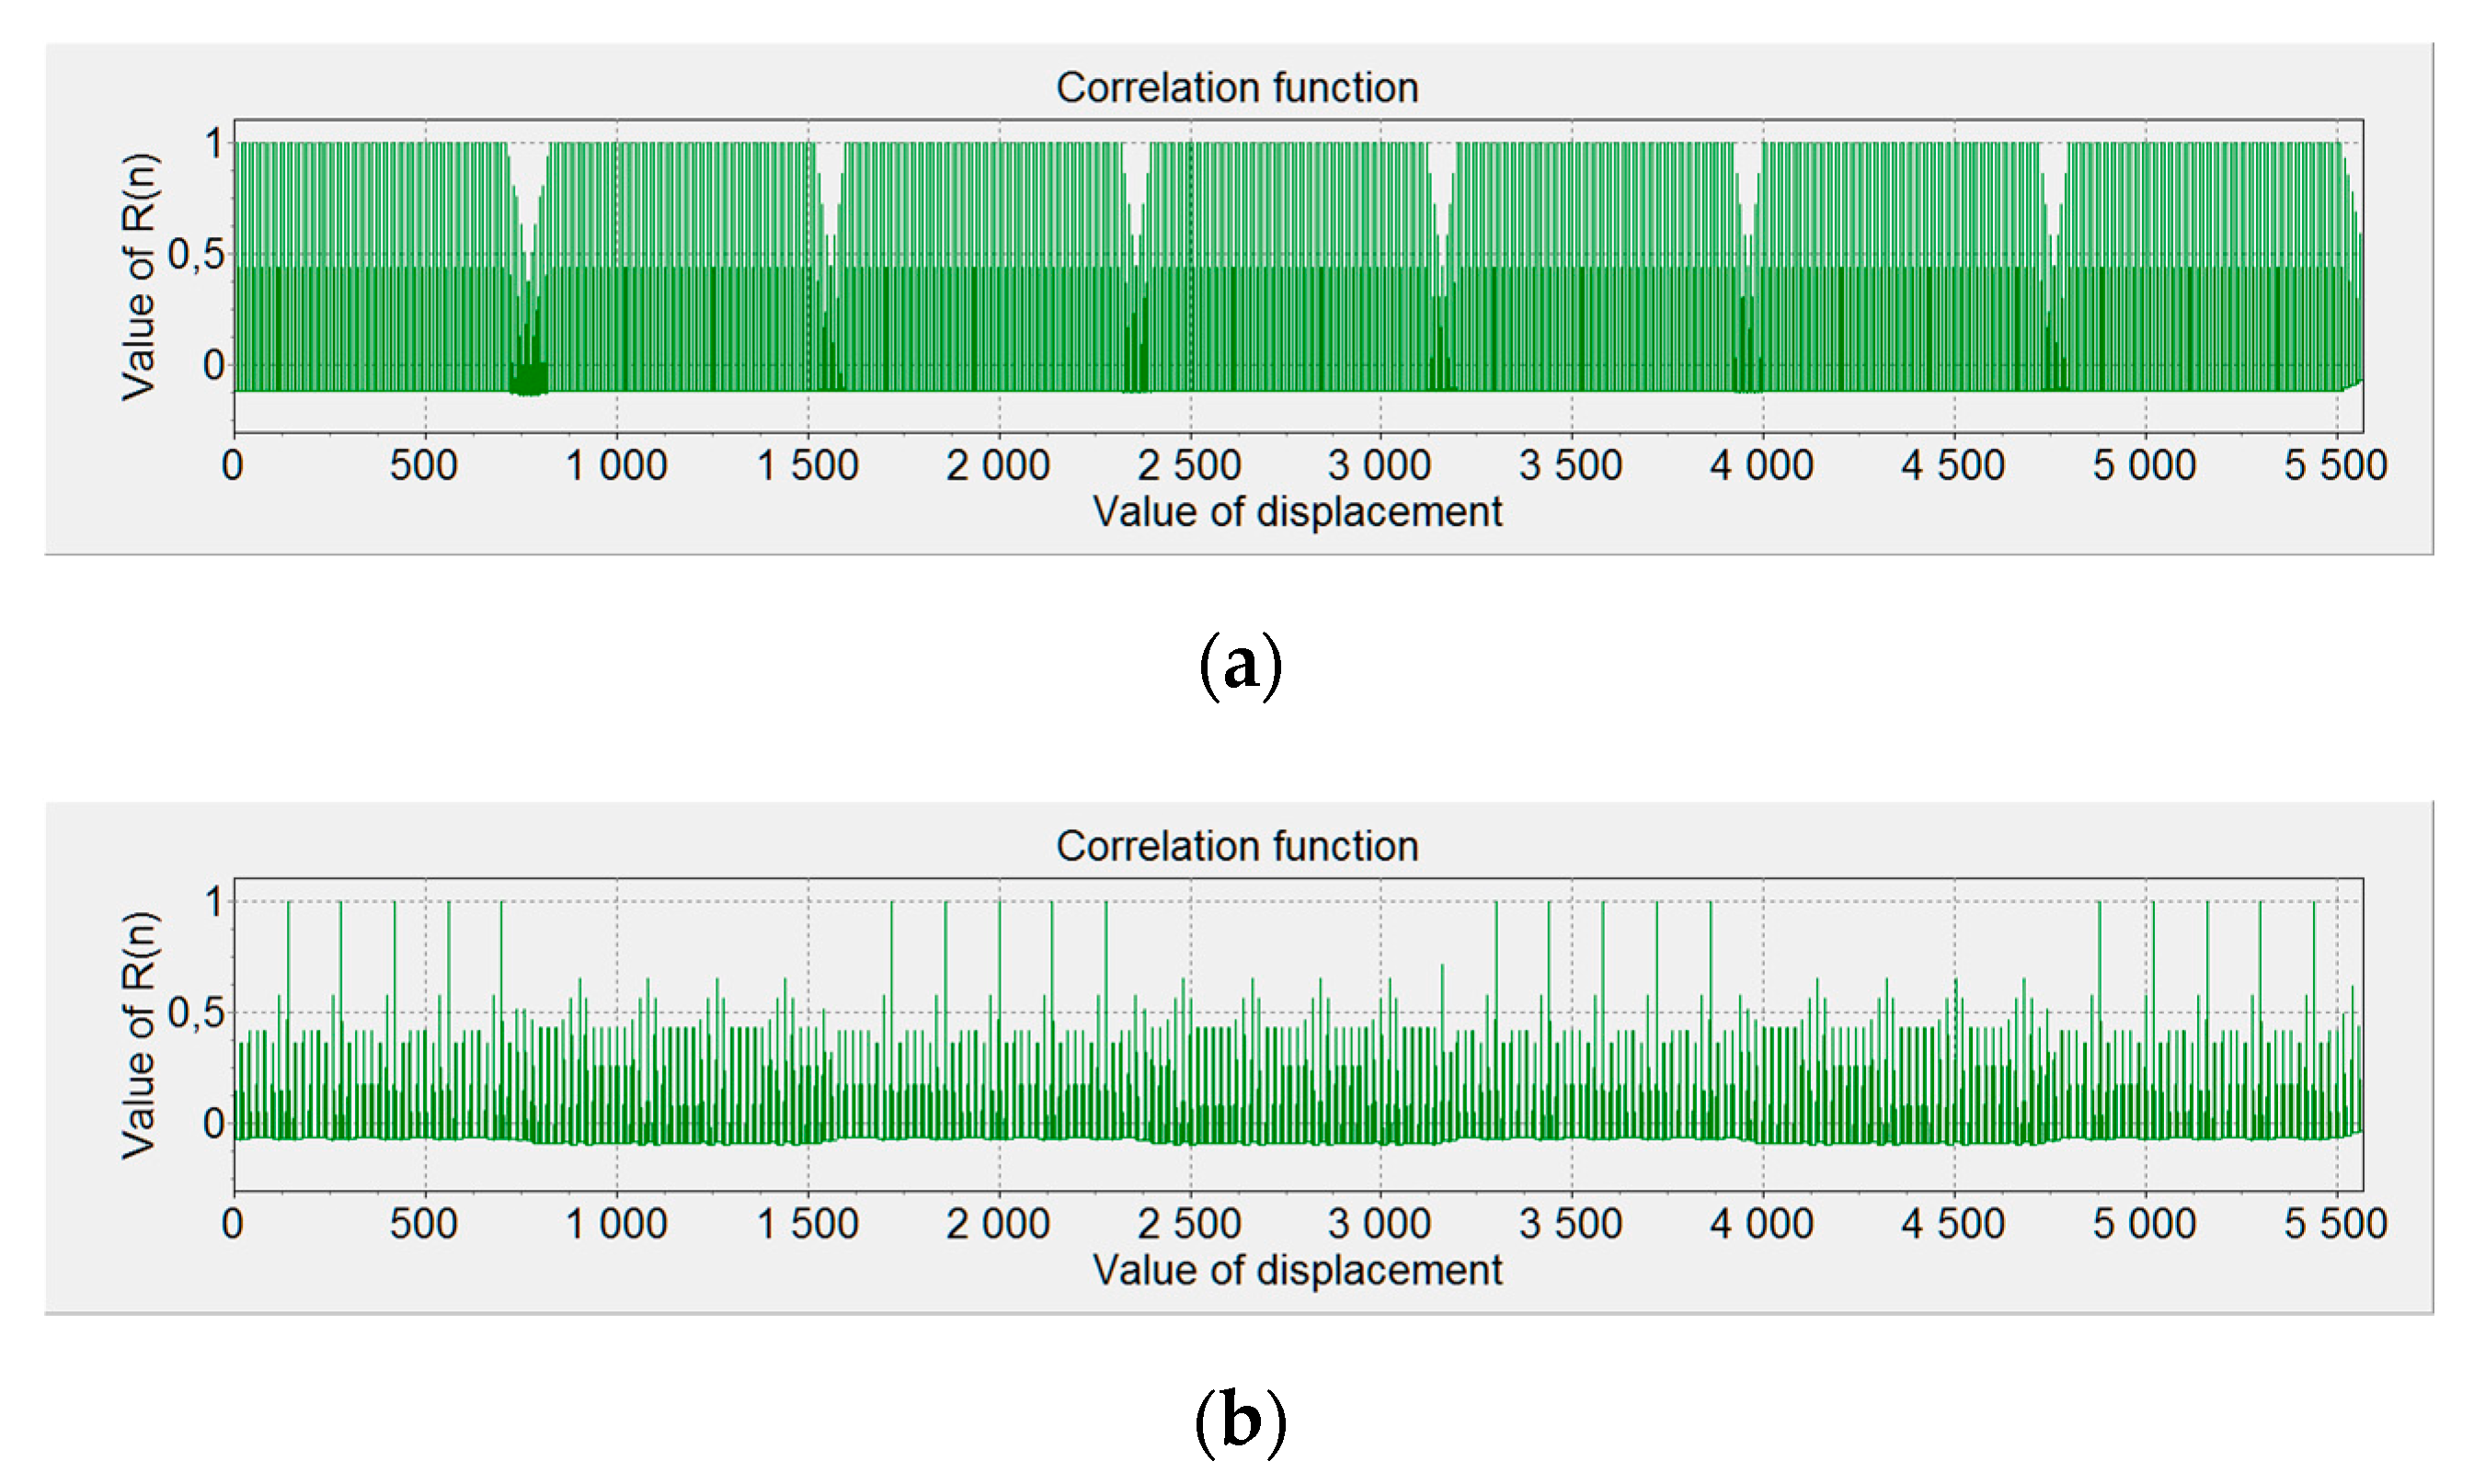Viewport: 2474px width, 1484px height.
Task: Click the 0,5 y-axis tick in chart (a)
Action: 196,255
